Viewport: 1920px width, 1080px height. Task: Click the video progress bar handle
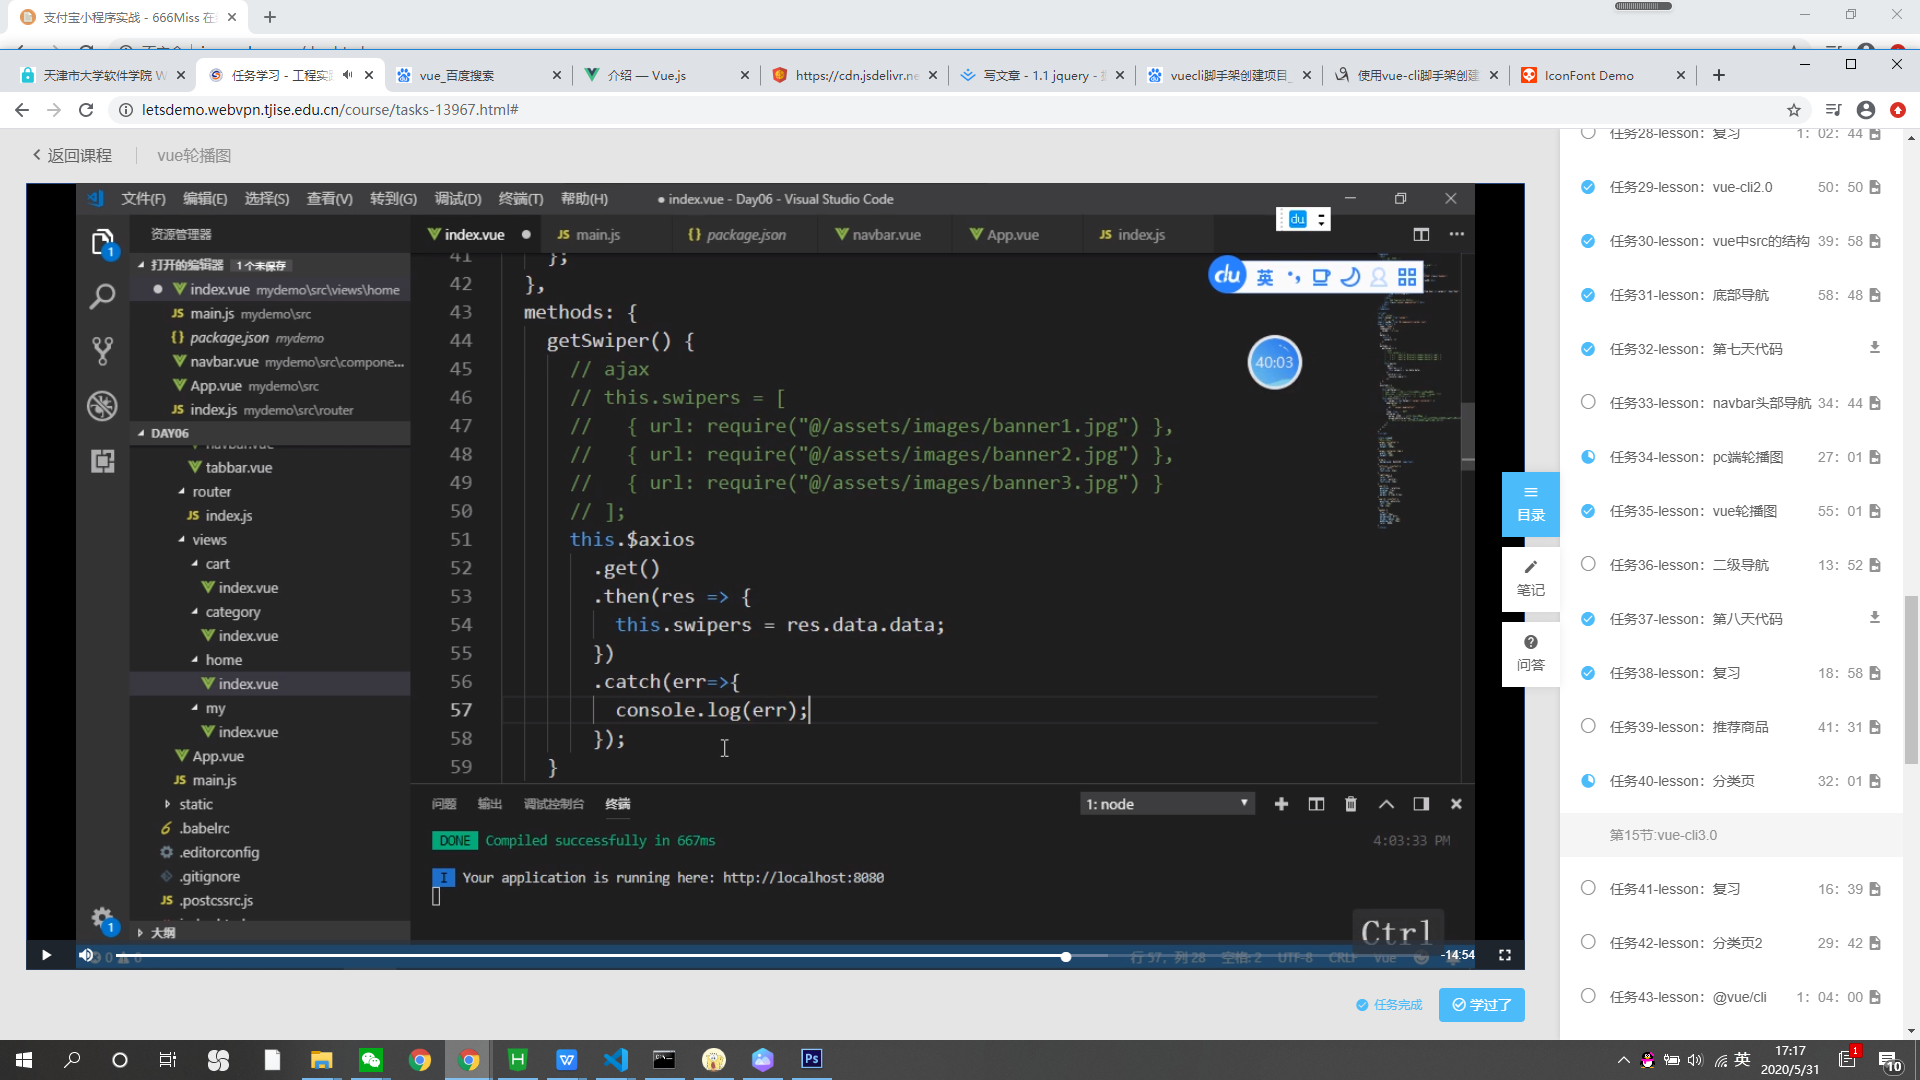(x=1066, y=956)
